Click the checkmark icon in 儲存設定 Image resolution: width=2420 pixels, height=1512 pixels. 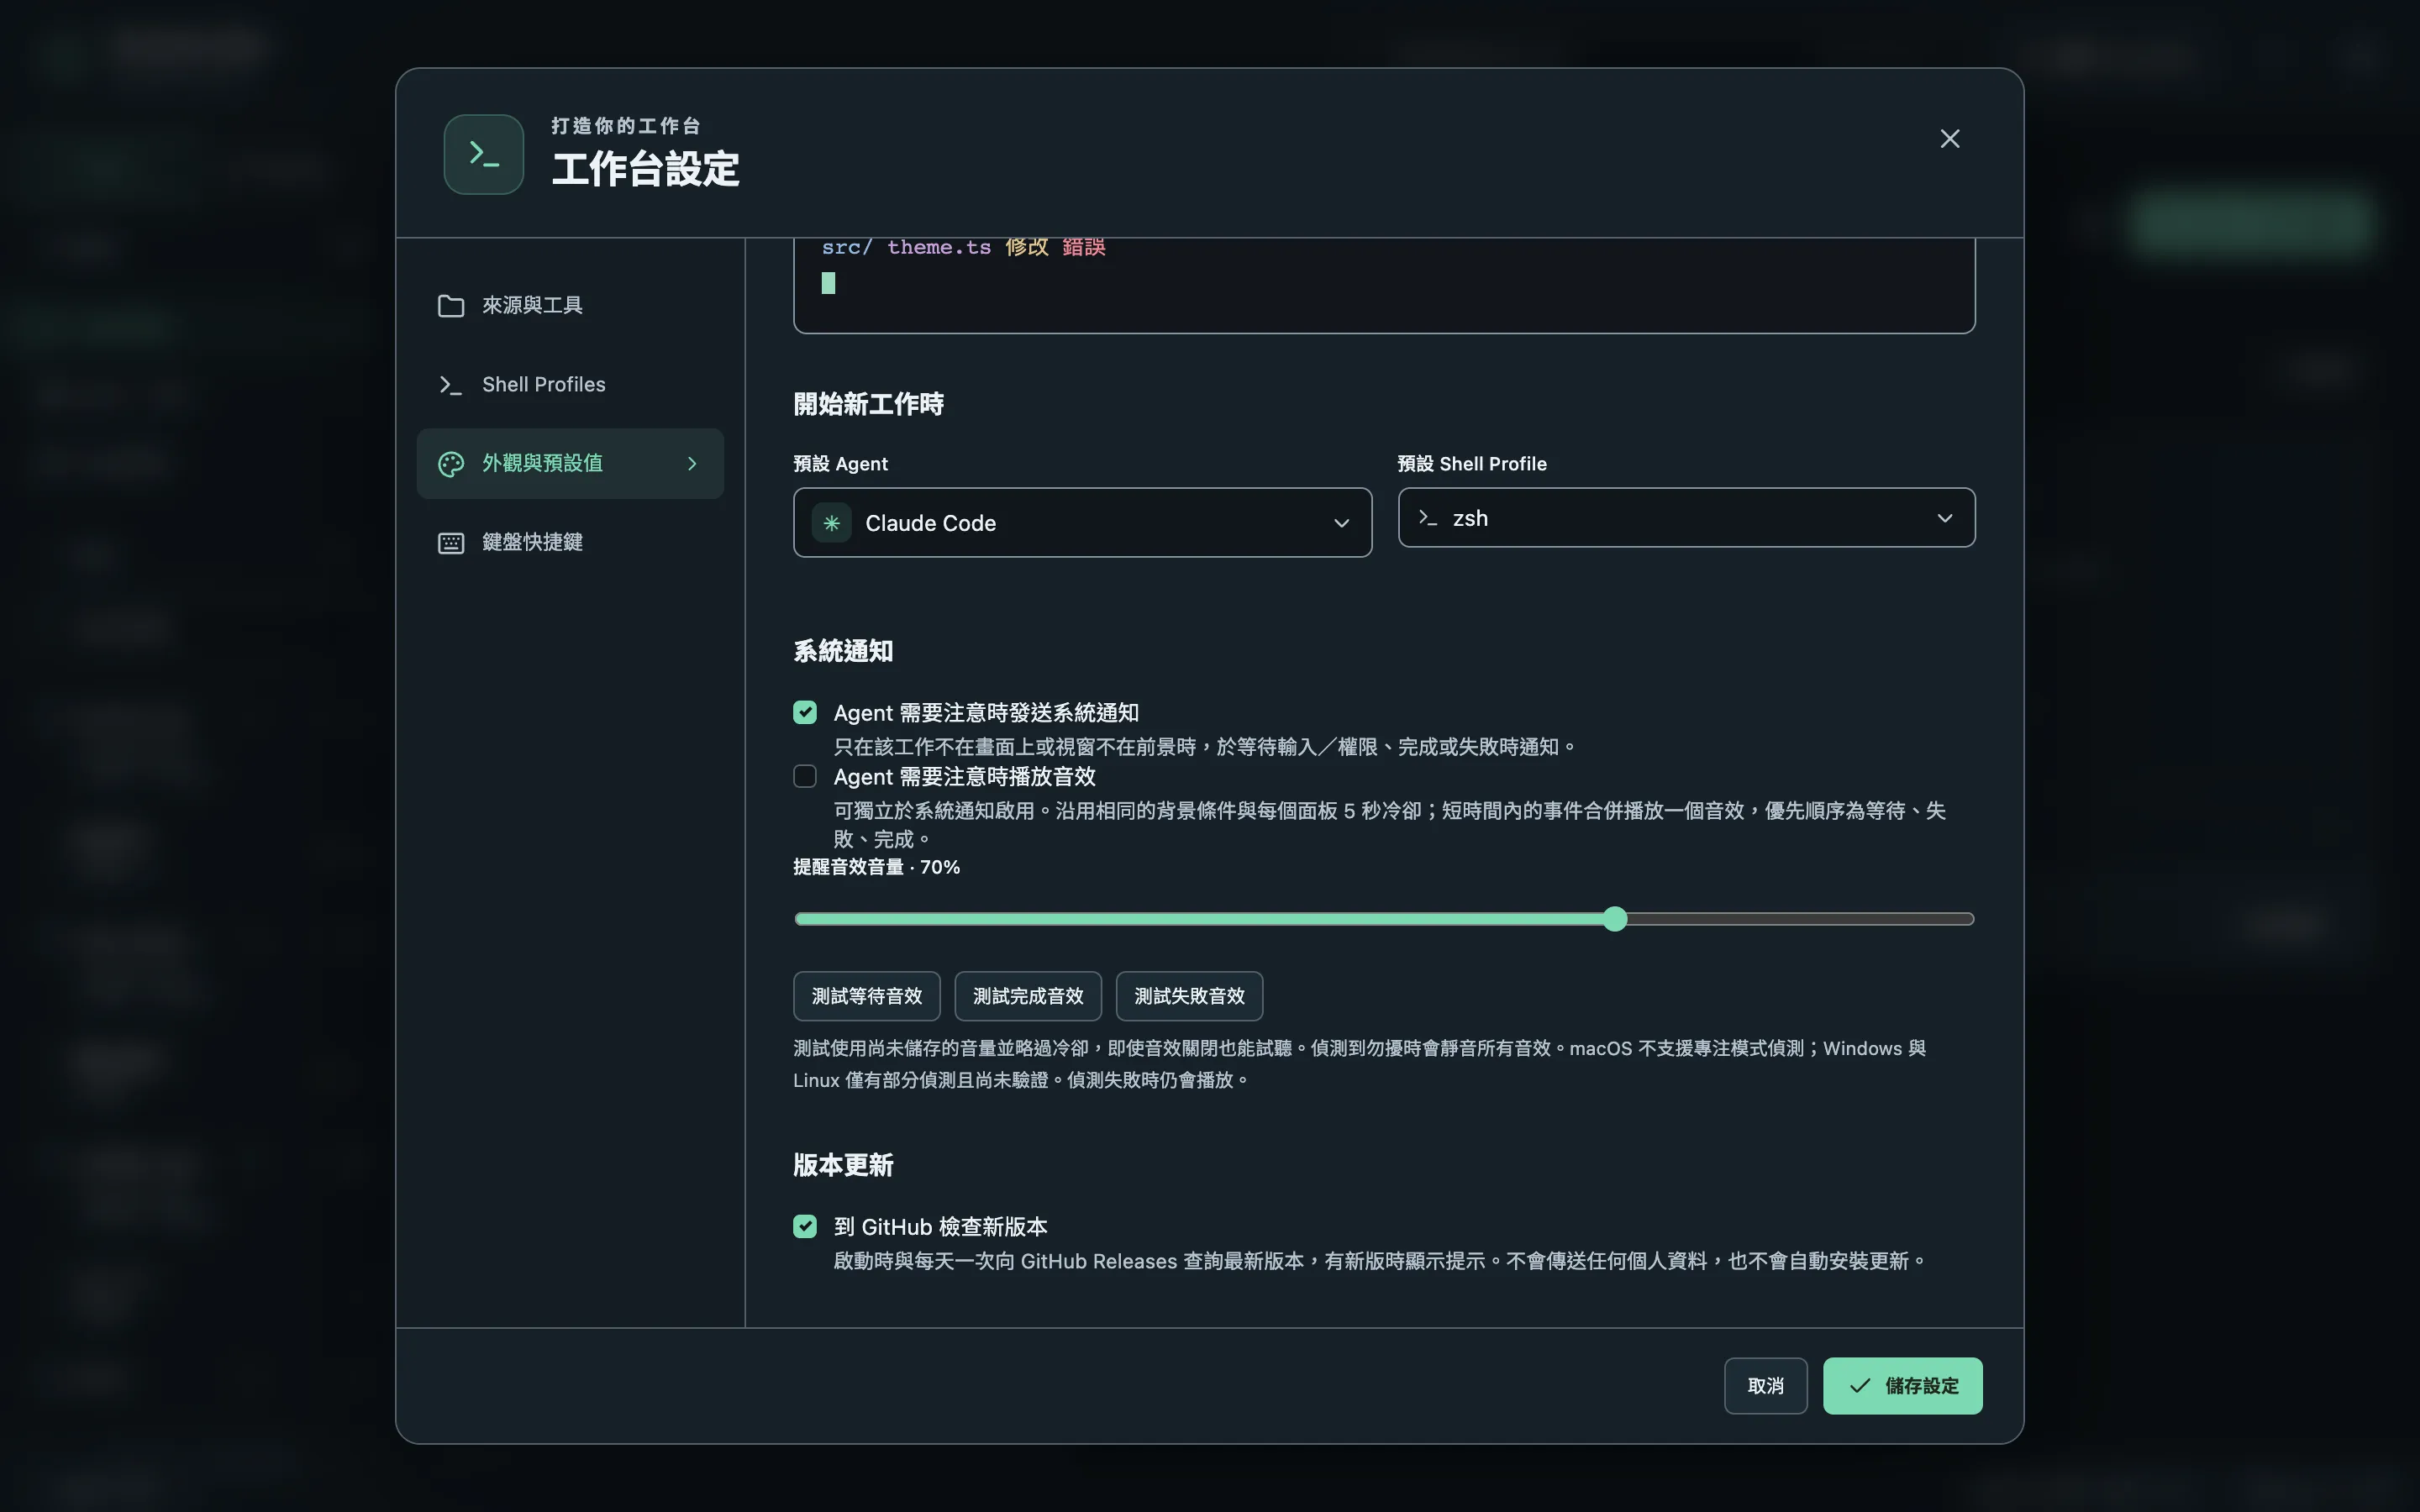[x=1859, y=1386]
